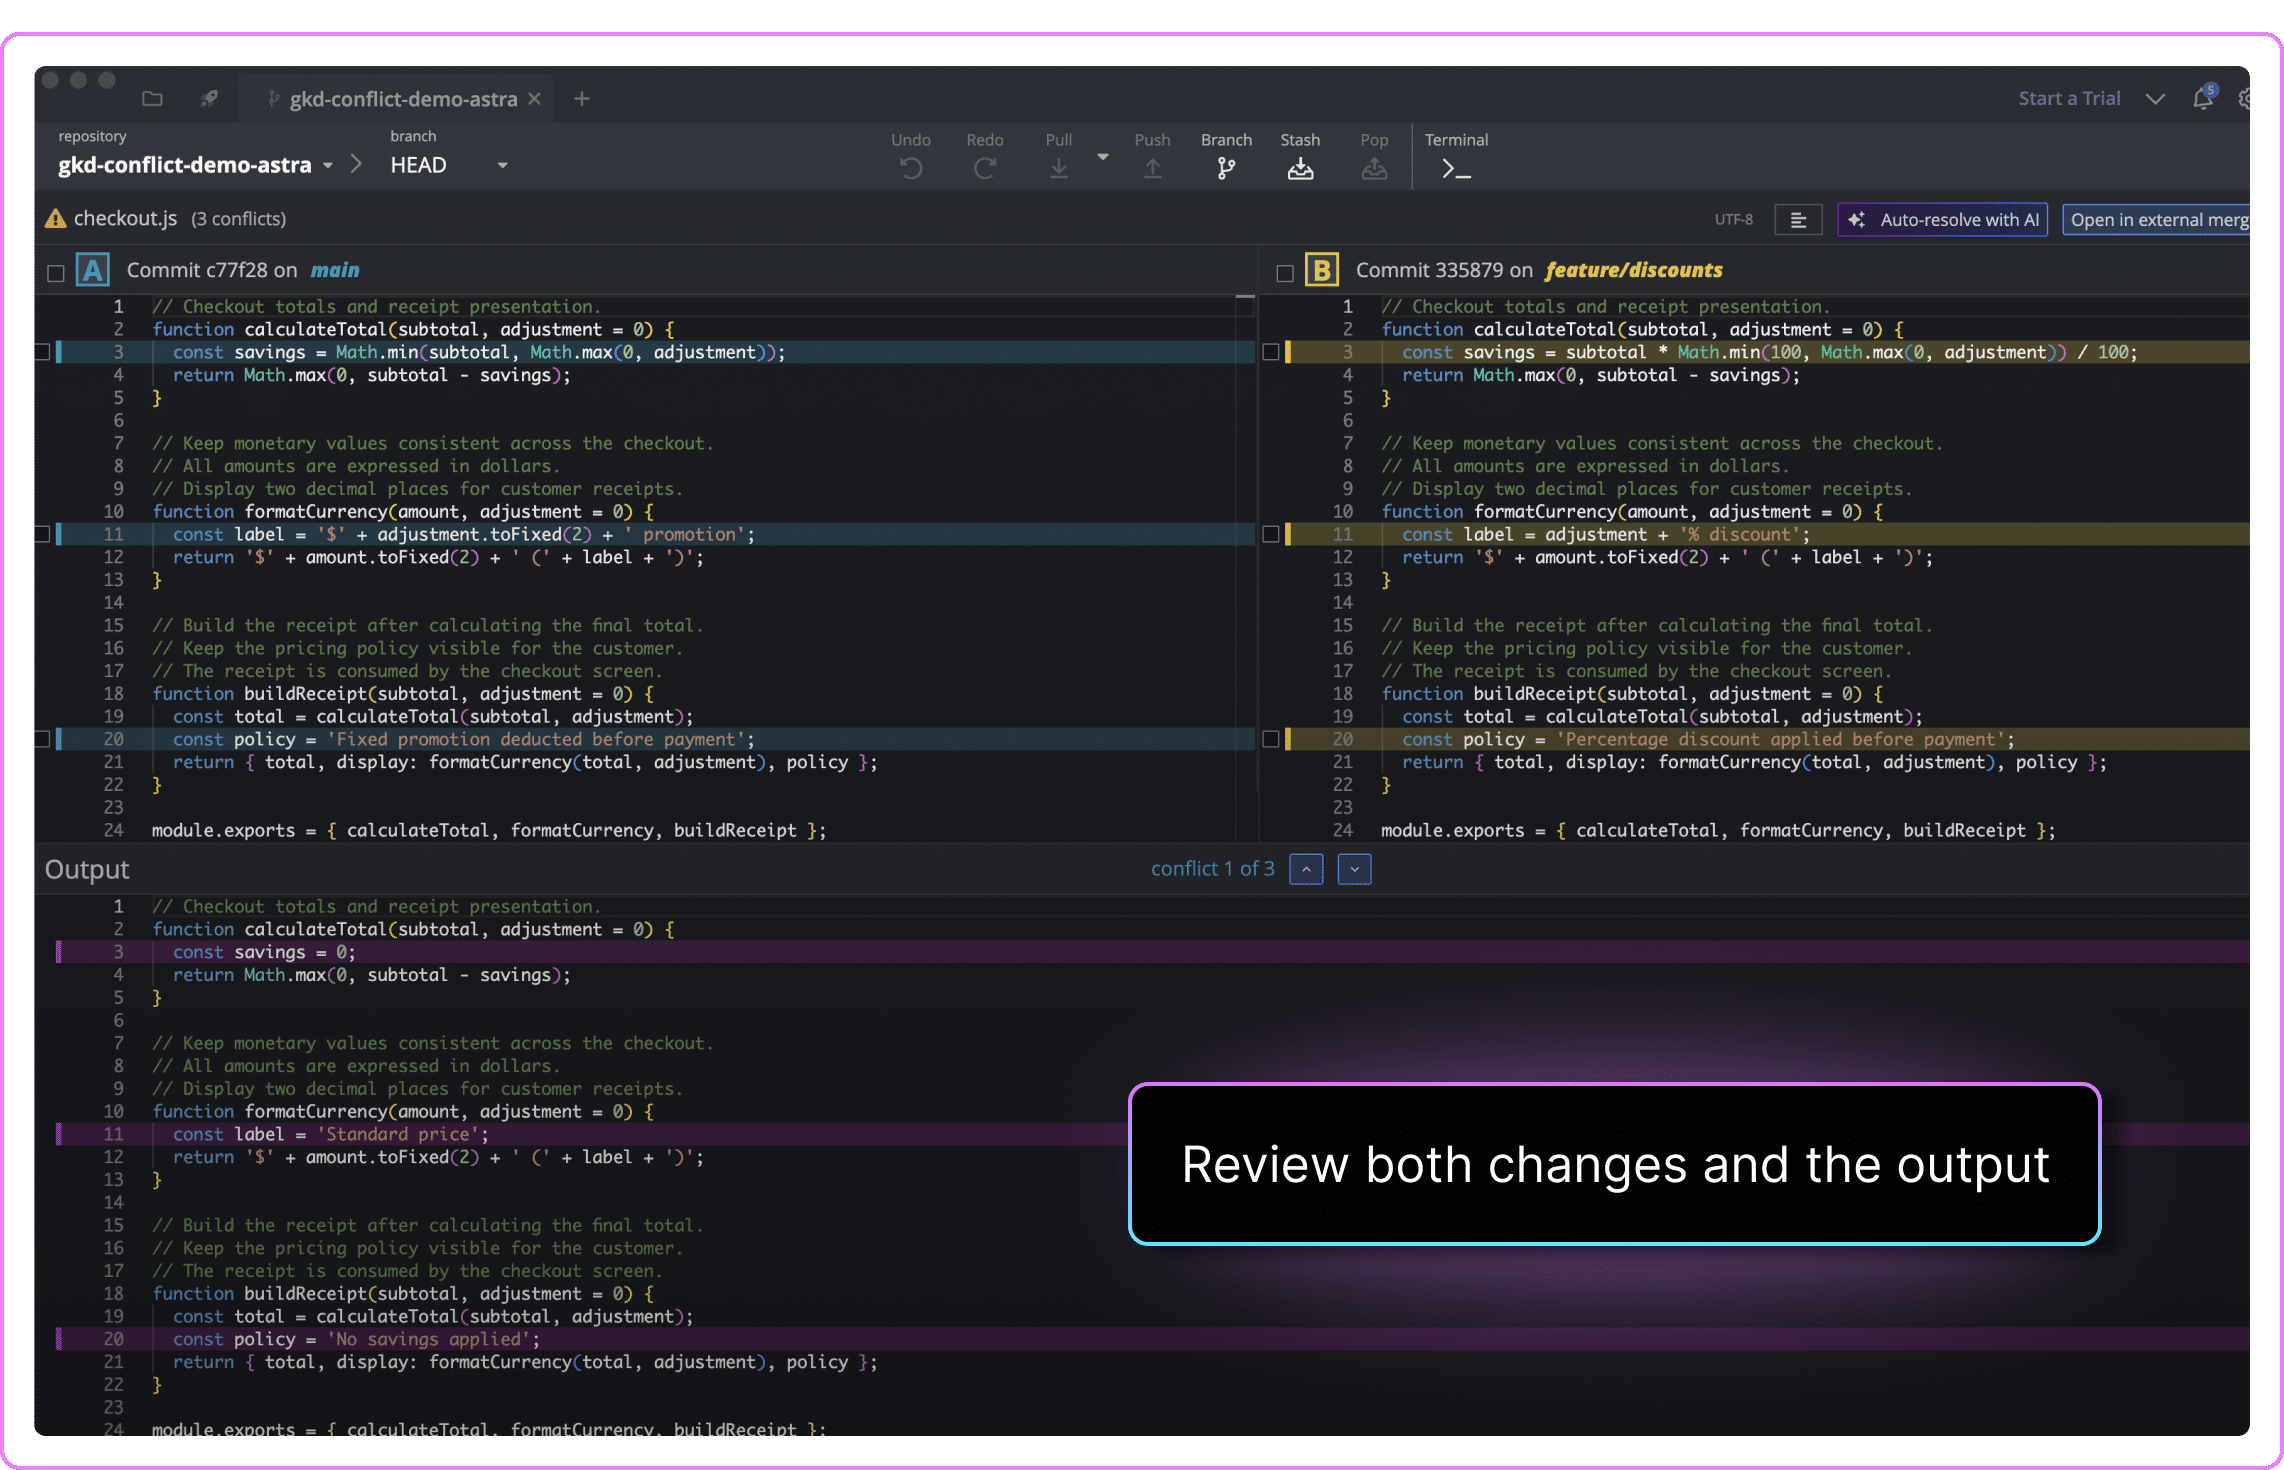This screenshot has height=1470, width=2284.
Task: Click pane A scrollbar marker at top
Action: pos(1245,297)
